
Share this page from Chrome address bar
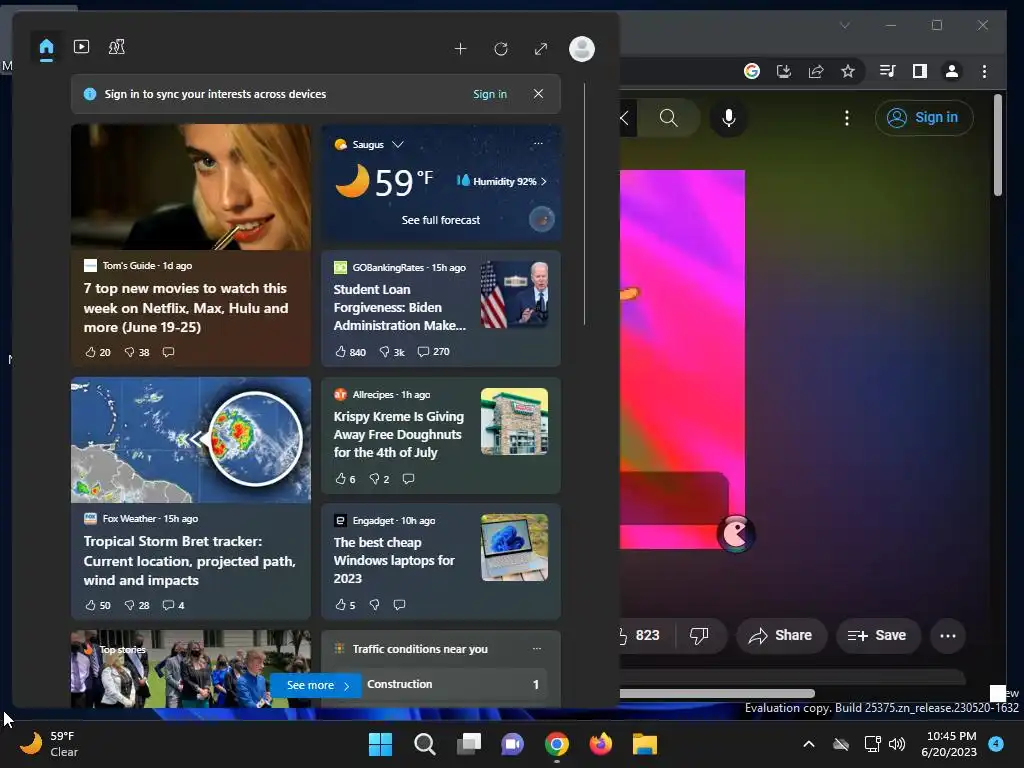point(816,71)
